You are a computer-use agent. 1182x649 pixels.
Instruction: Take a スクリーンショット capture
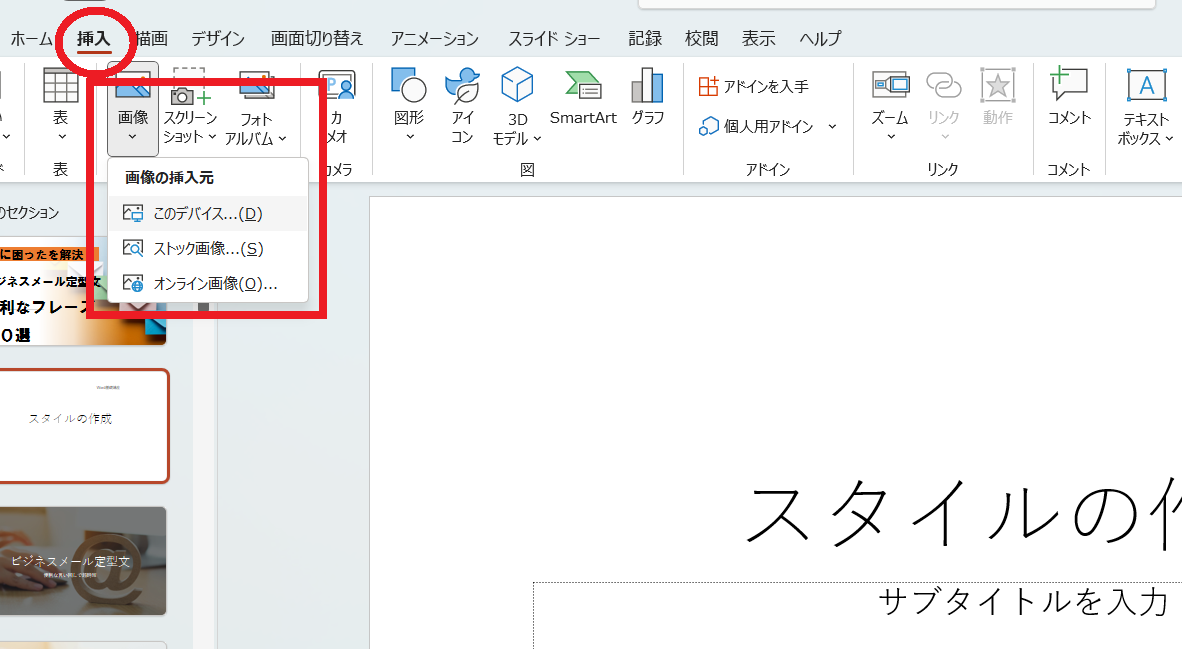[x=188, y=105]
